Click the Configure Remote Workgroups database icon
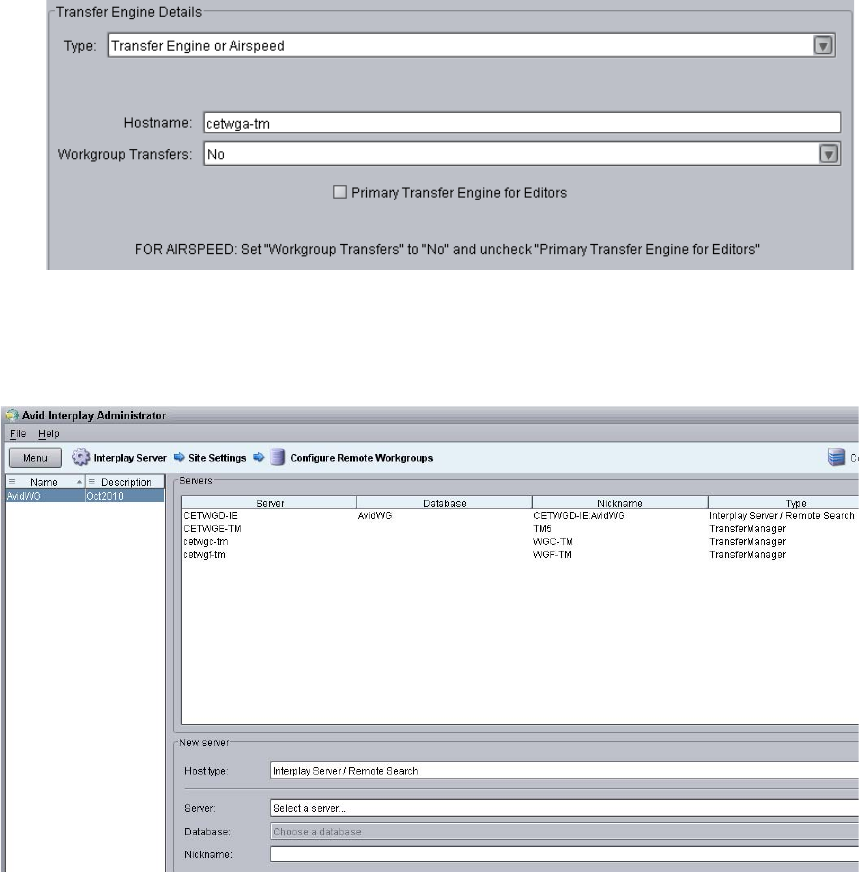Screen dimensions: 859x872 (277, 457)
